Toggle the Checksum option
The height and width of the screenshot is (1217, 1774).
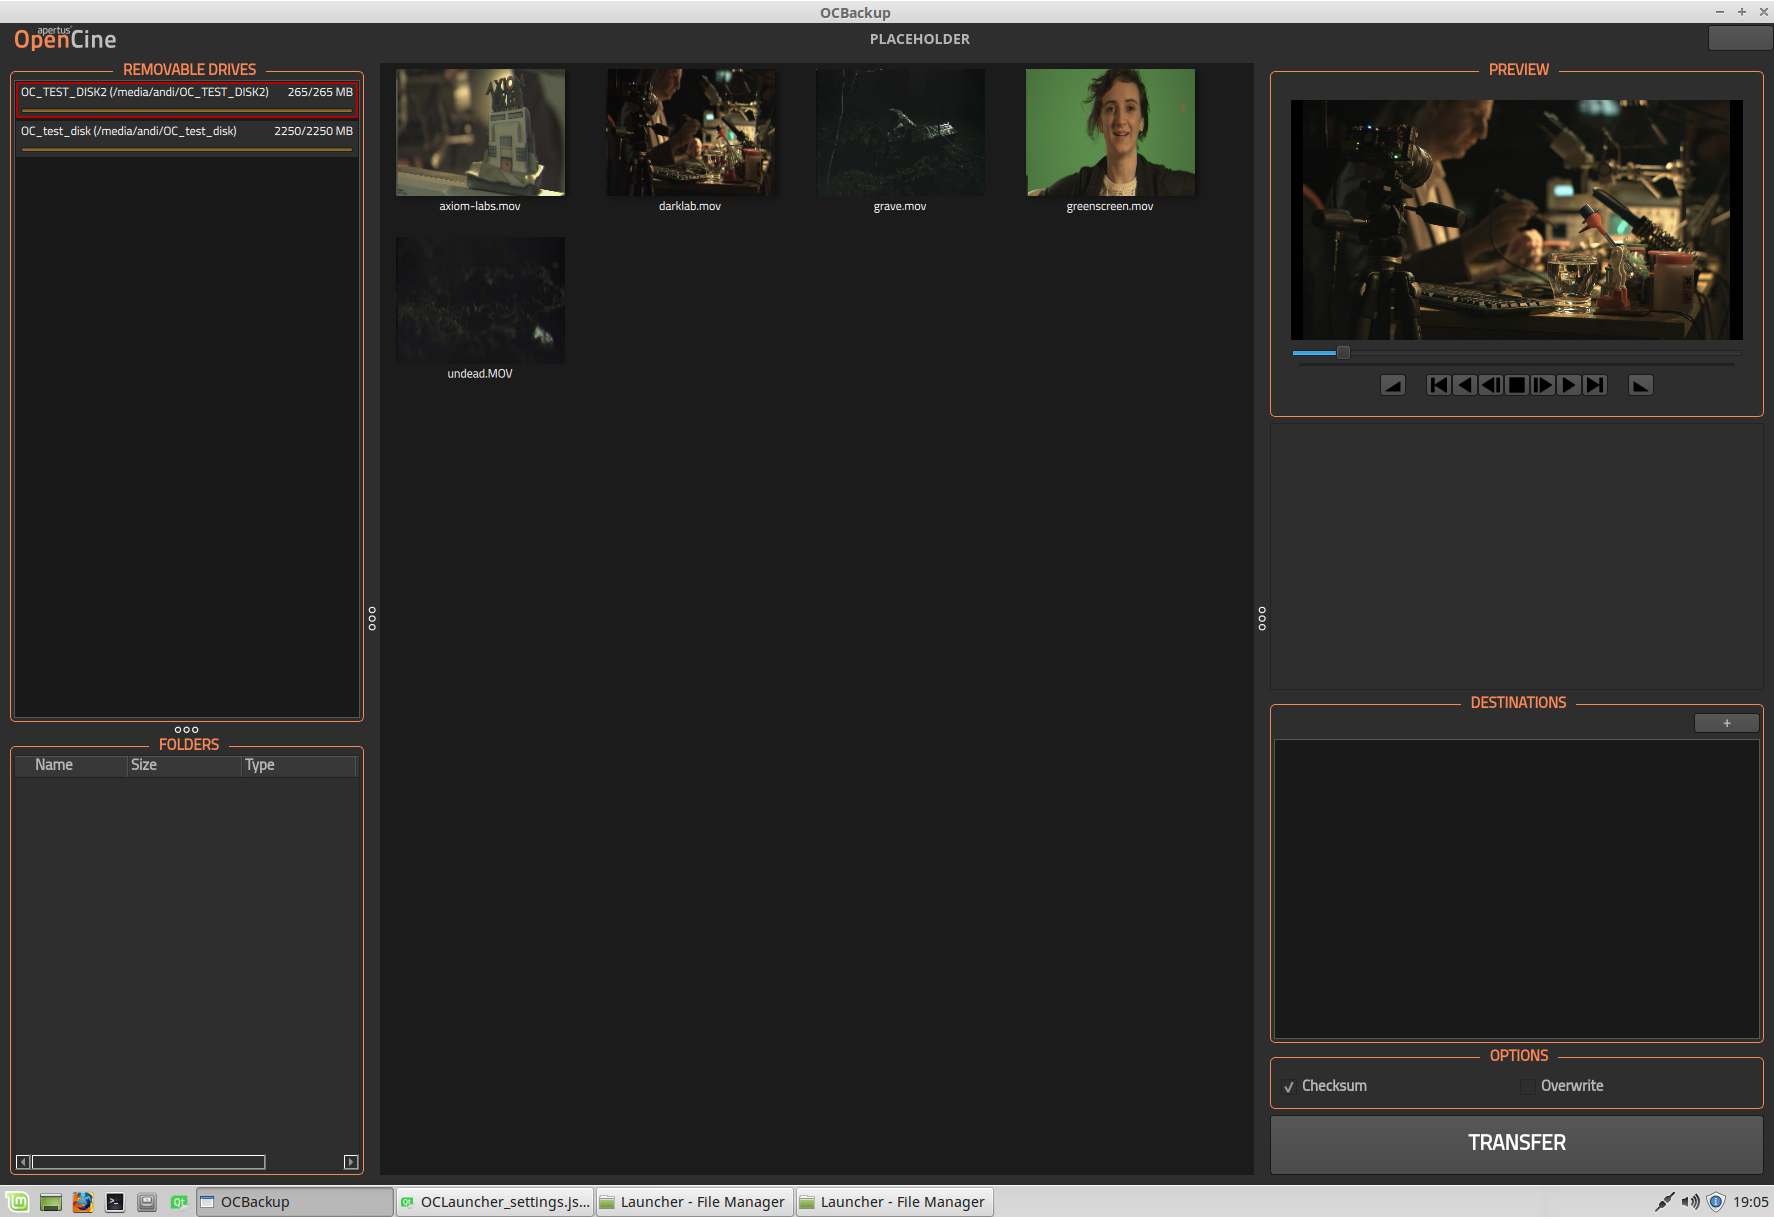(x=1289, y=1087)
